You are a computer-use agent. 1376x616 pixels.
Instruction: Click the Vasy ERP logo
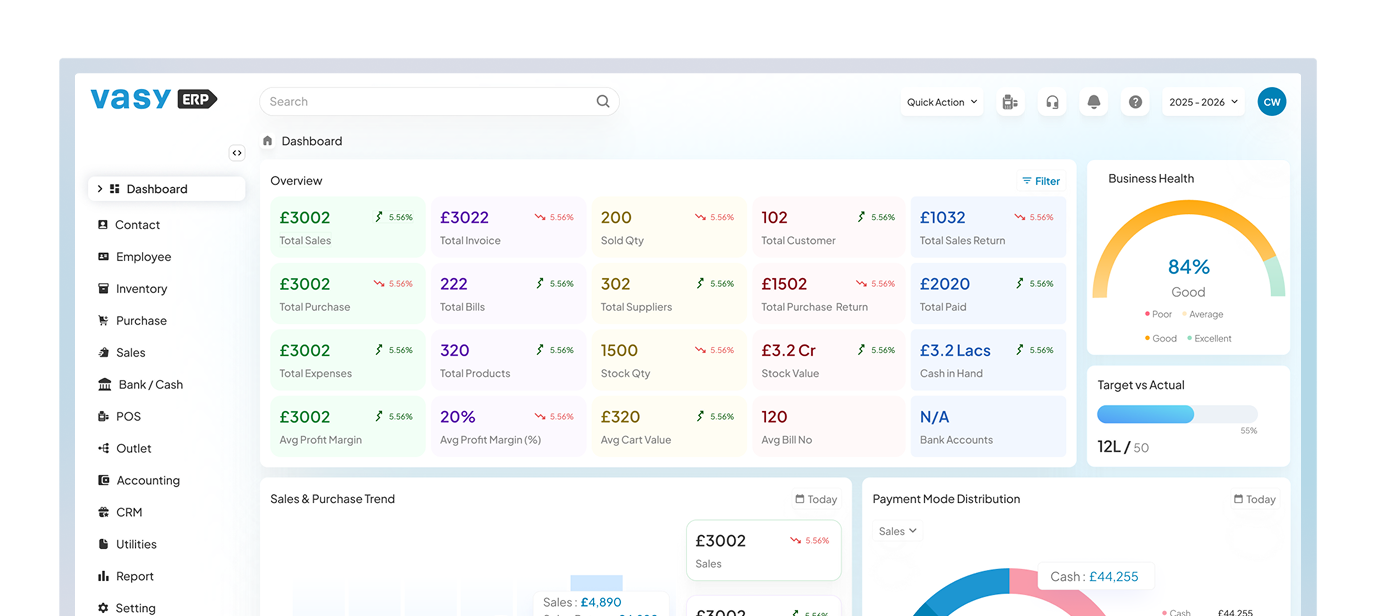[154, 99]
